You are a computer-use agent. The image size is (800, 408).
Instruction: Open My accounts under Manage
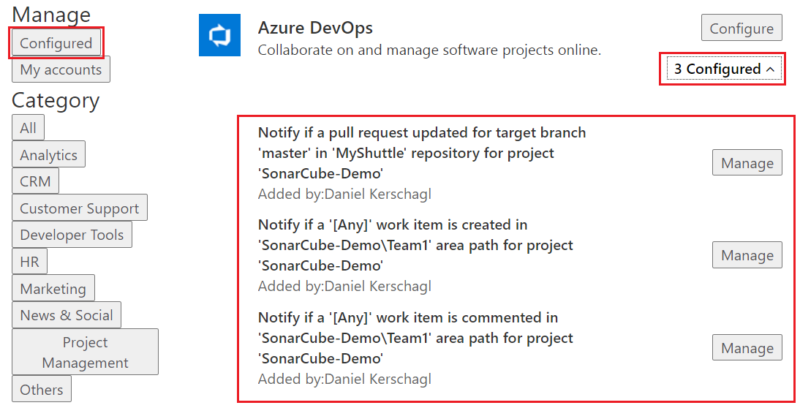(61, 70)
